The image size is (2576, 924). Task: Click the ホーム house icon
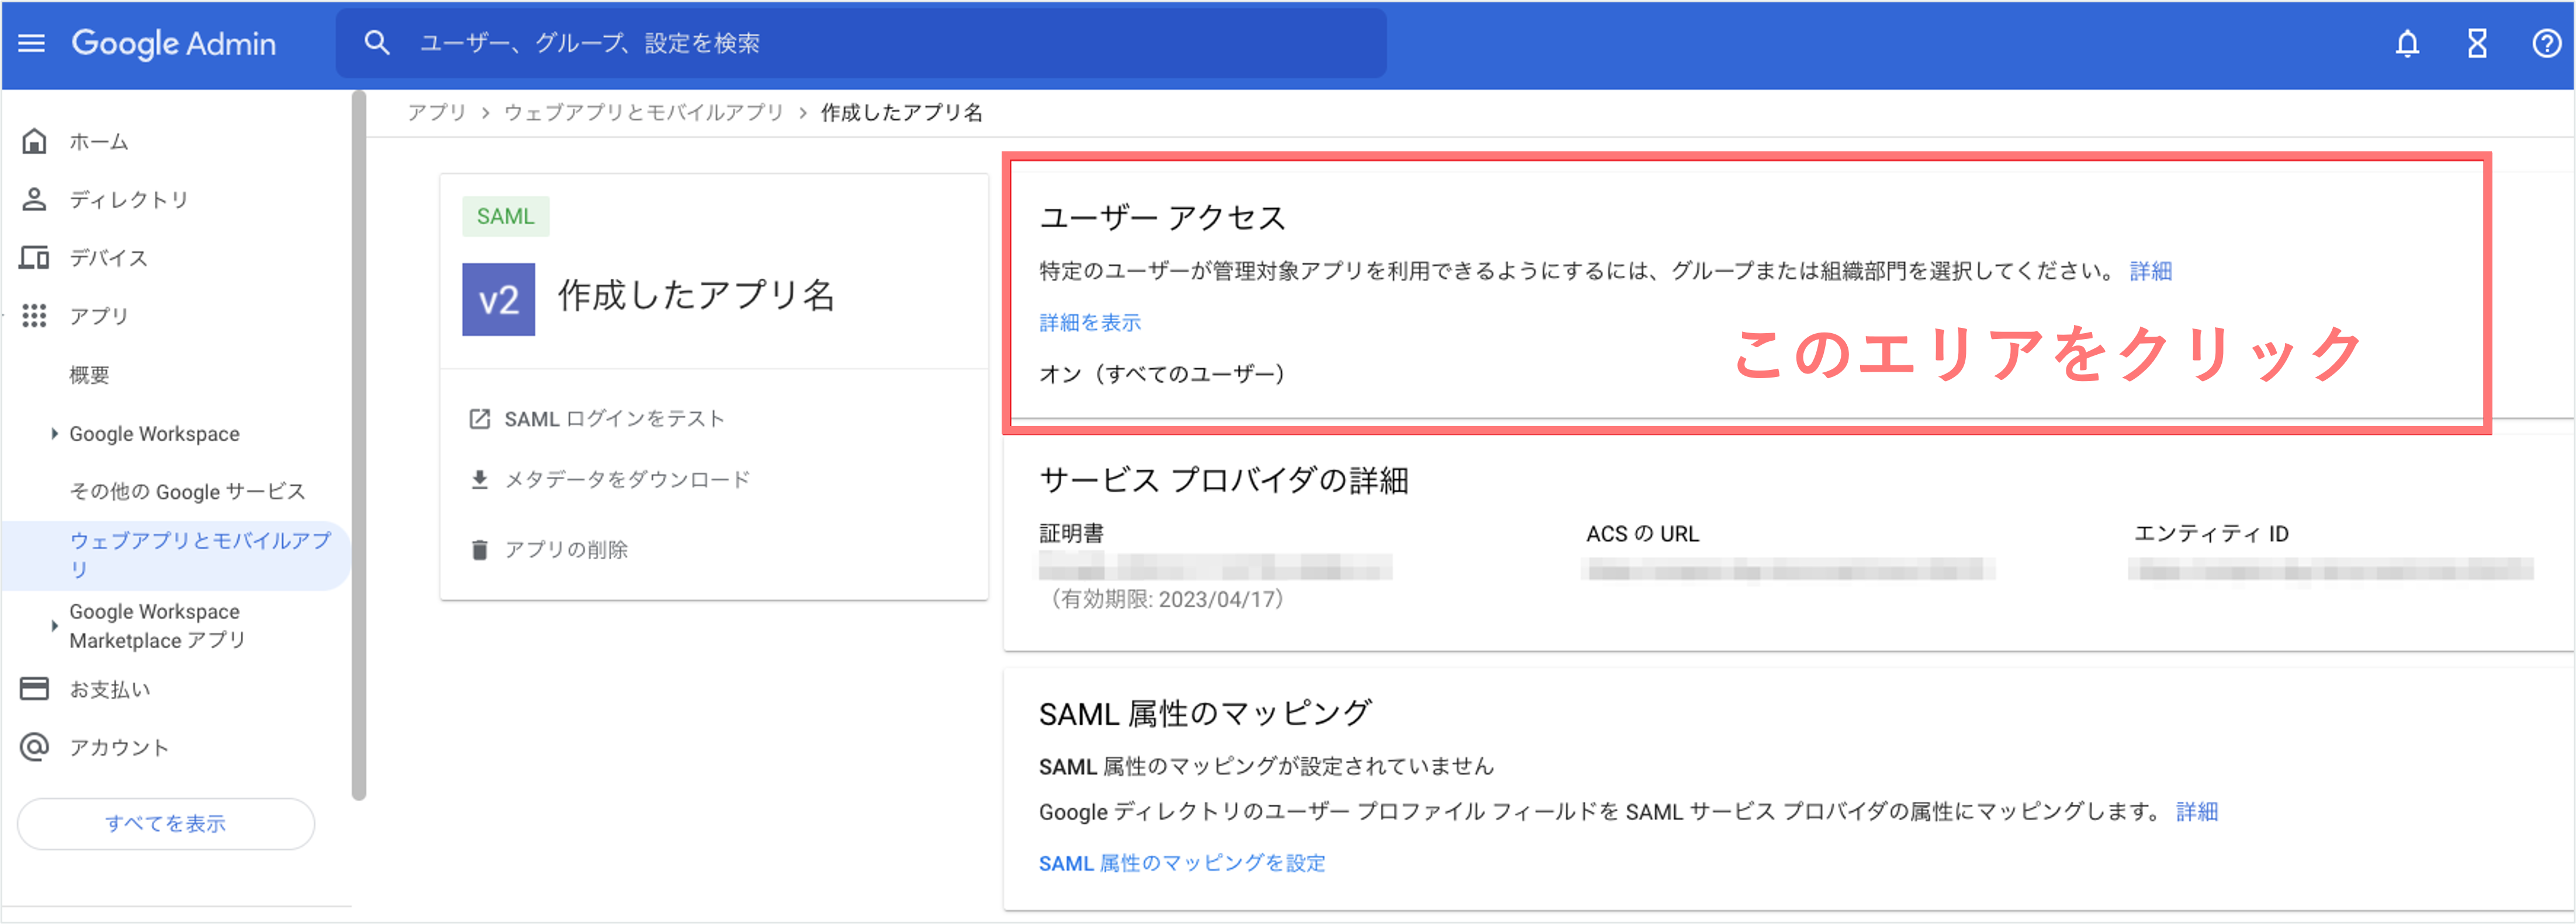coord(34,141)
